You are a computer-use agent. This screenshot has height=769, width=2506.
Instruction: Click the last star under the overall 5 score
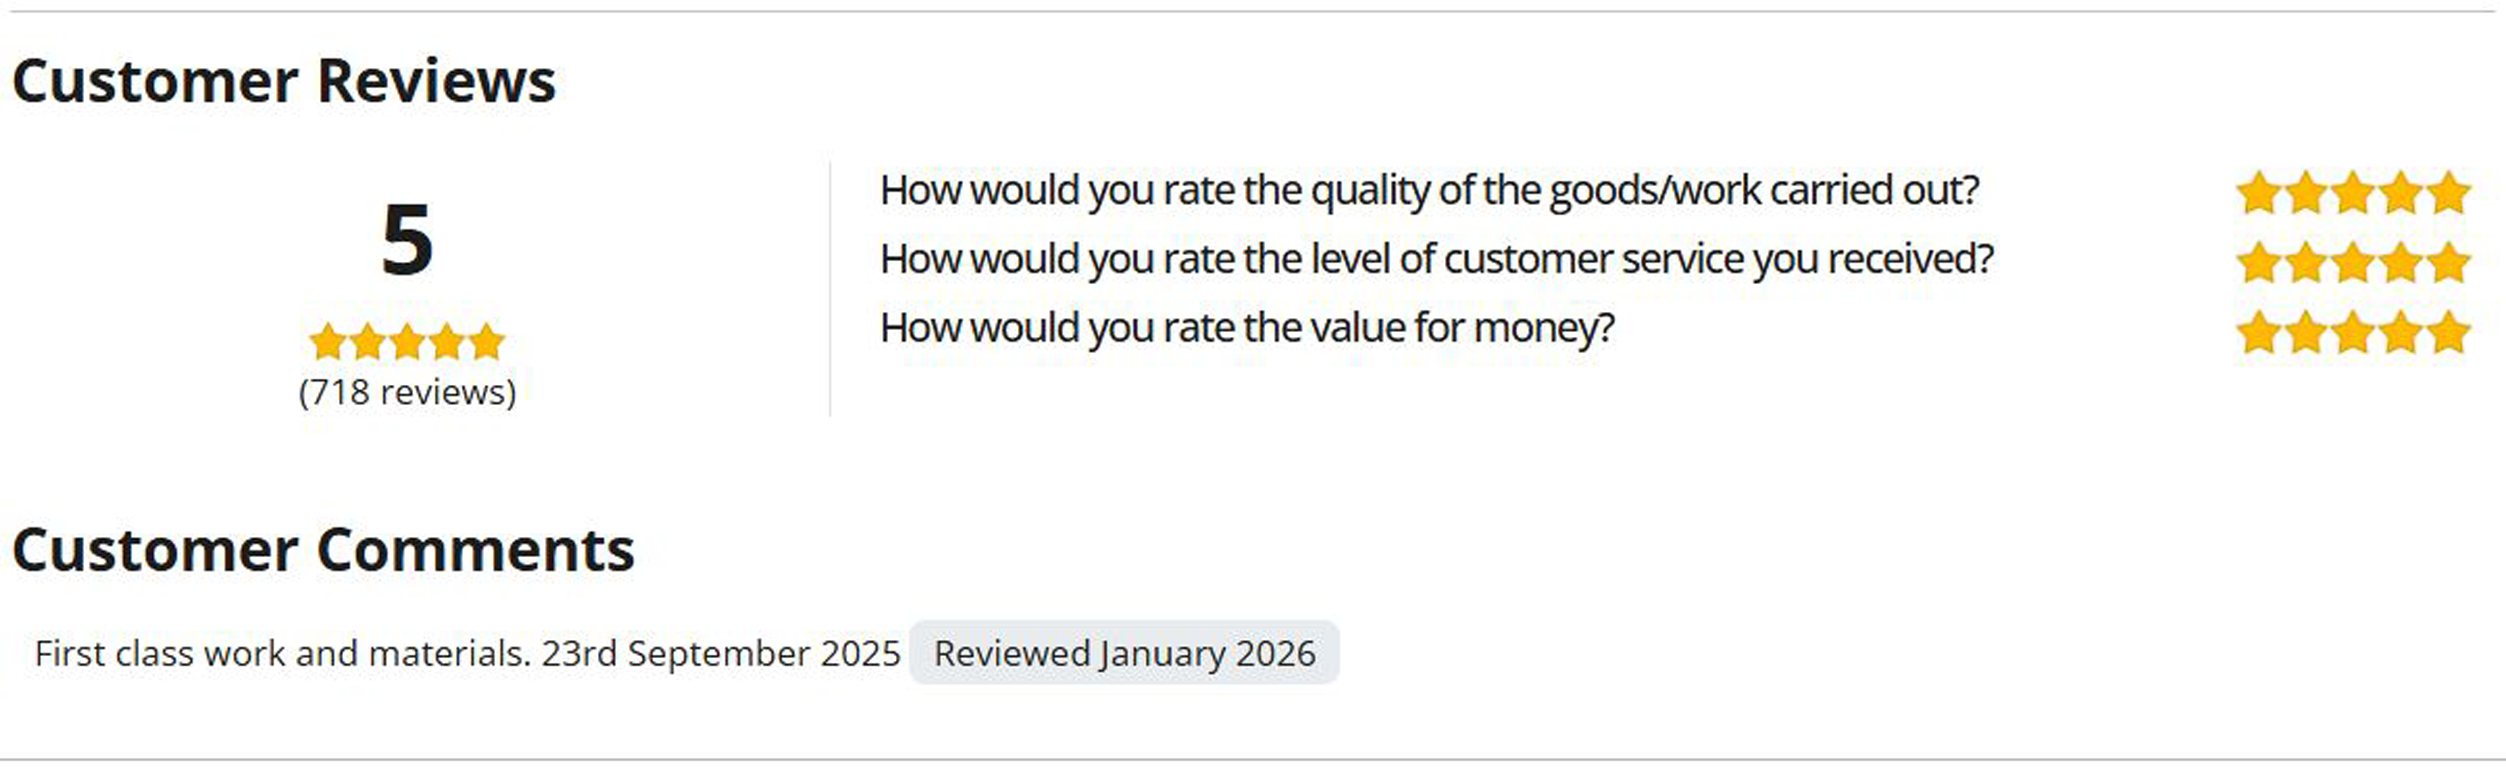(x=487, y=342)
